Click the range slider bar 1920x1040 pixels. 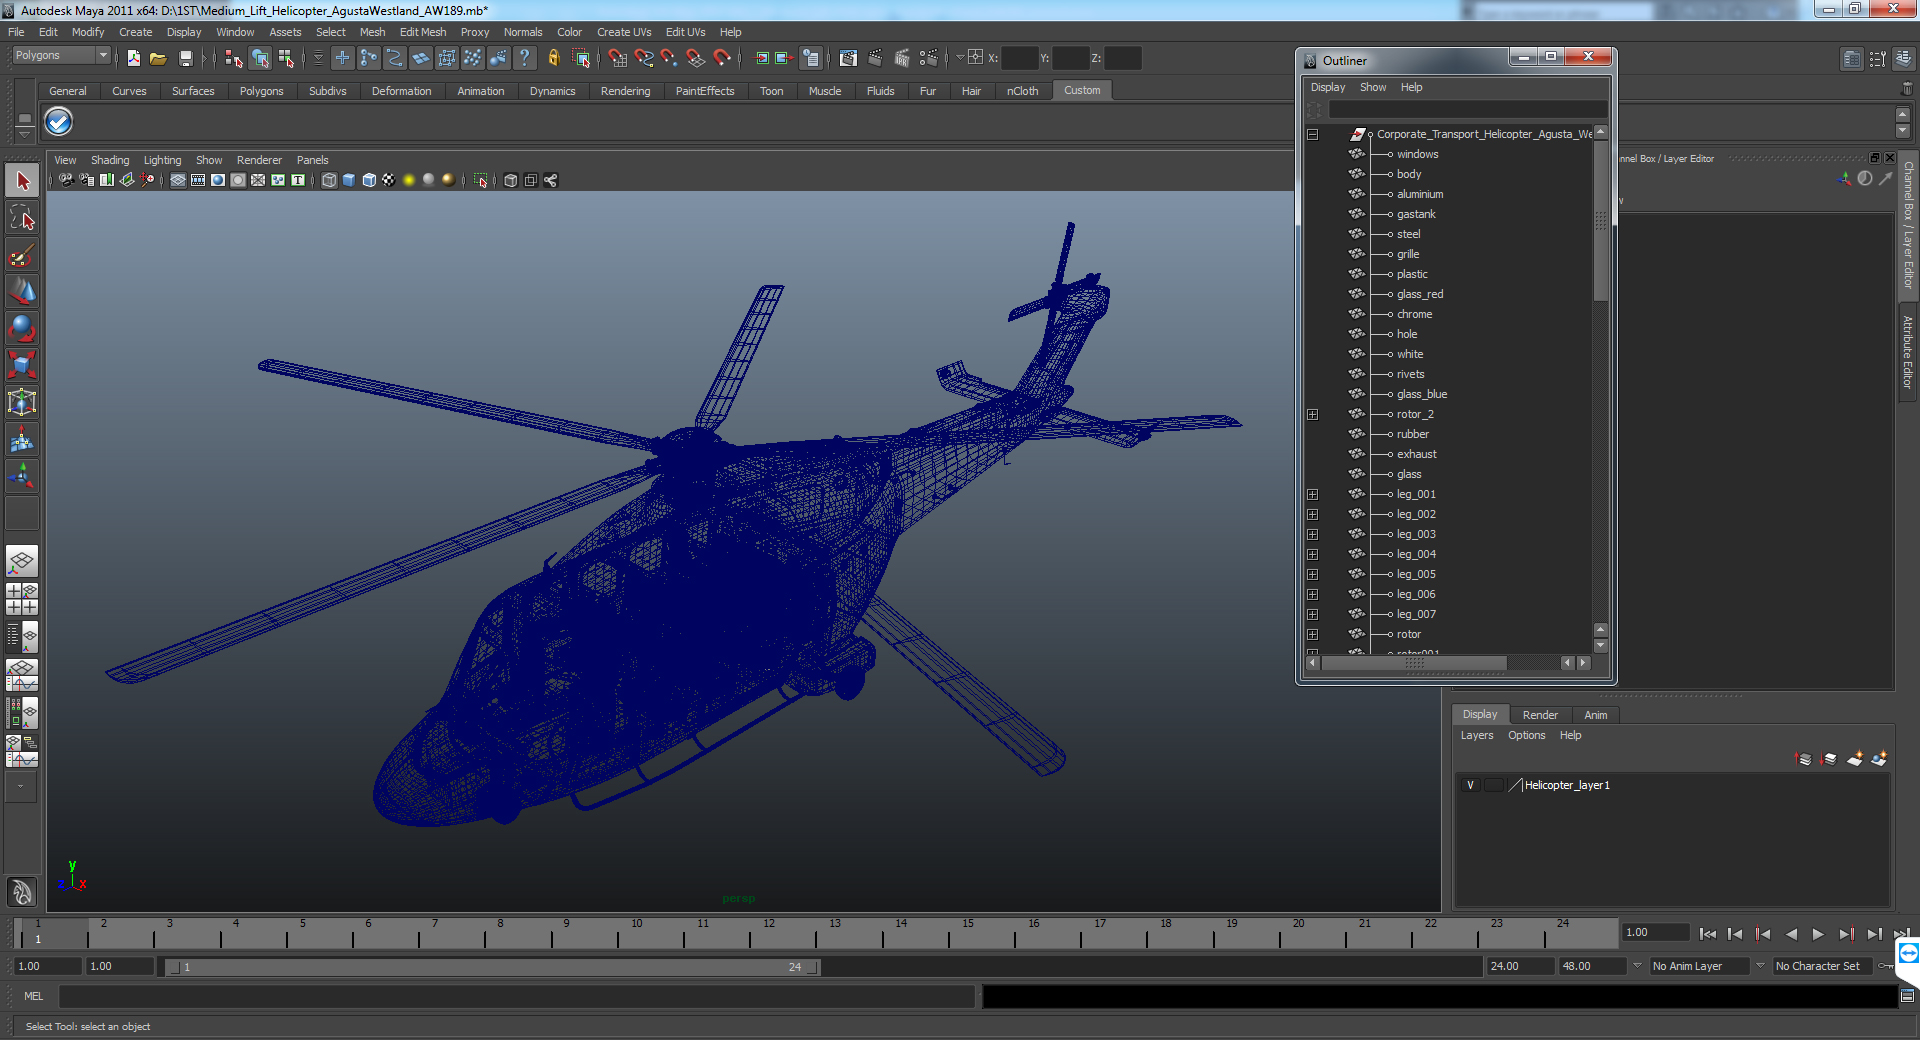tap(492, 967)
